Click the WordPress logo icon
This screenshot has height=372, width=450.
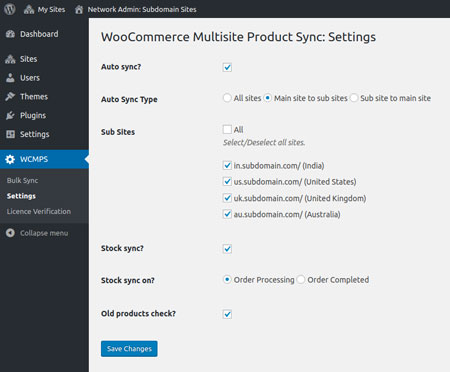pos(10,9)
